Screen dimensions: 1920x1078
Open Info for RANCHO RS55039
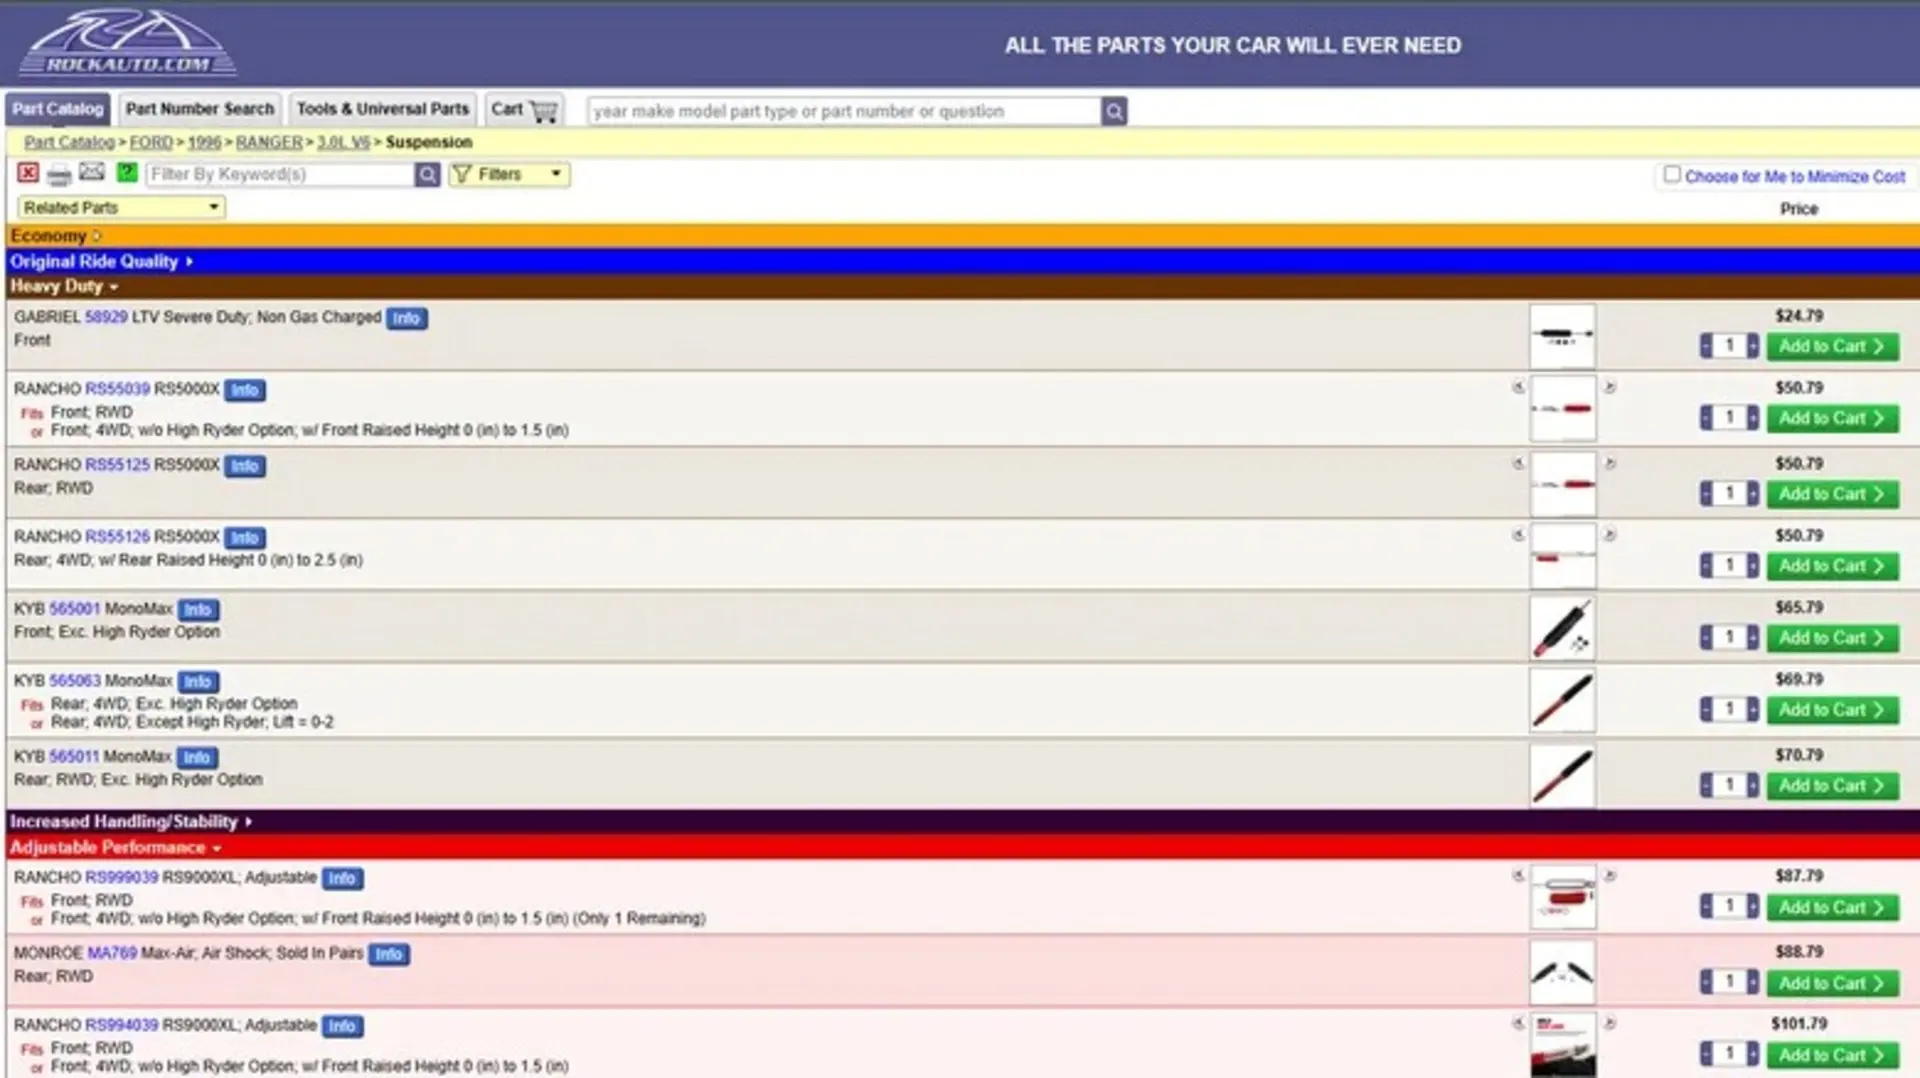pos(245,390)
